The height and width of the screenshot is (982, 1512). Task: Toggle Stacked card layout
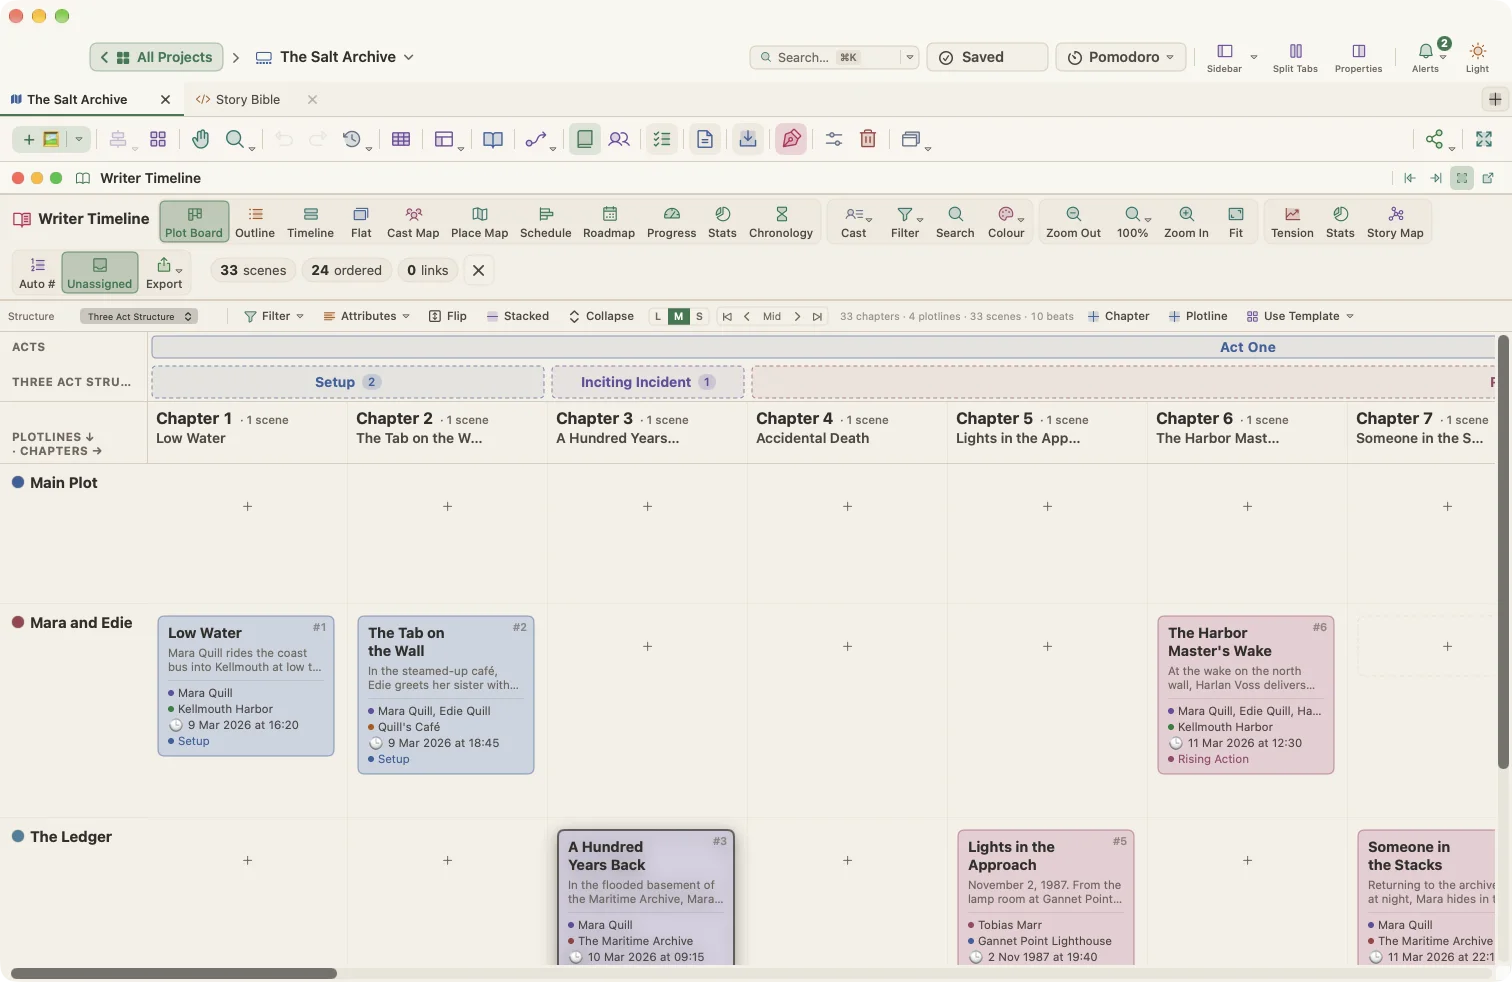[x=518, y=316]
